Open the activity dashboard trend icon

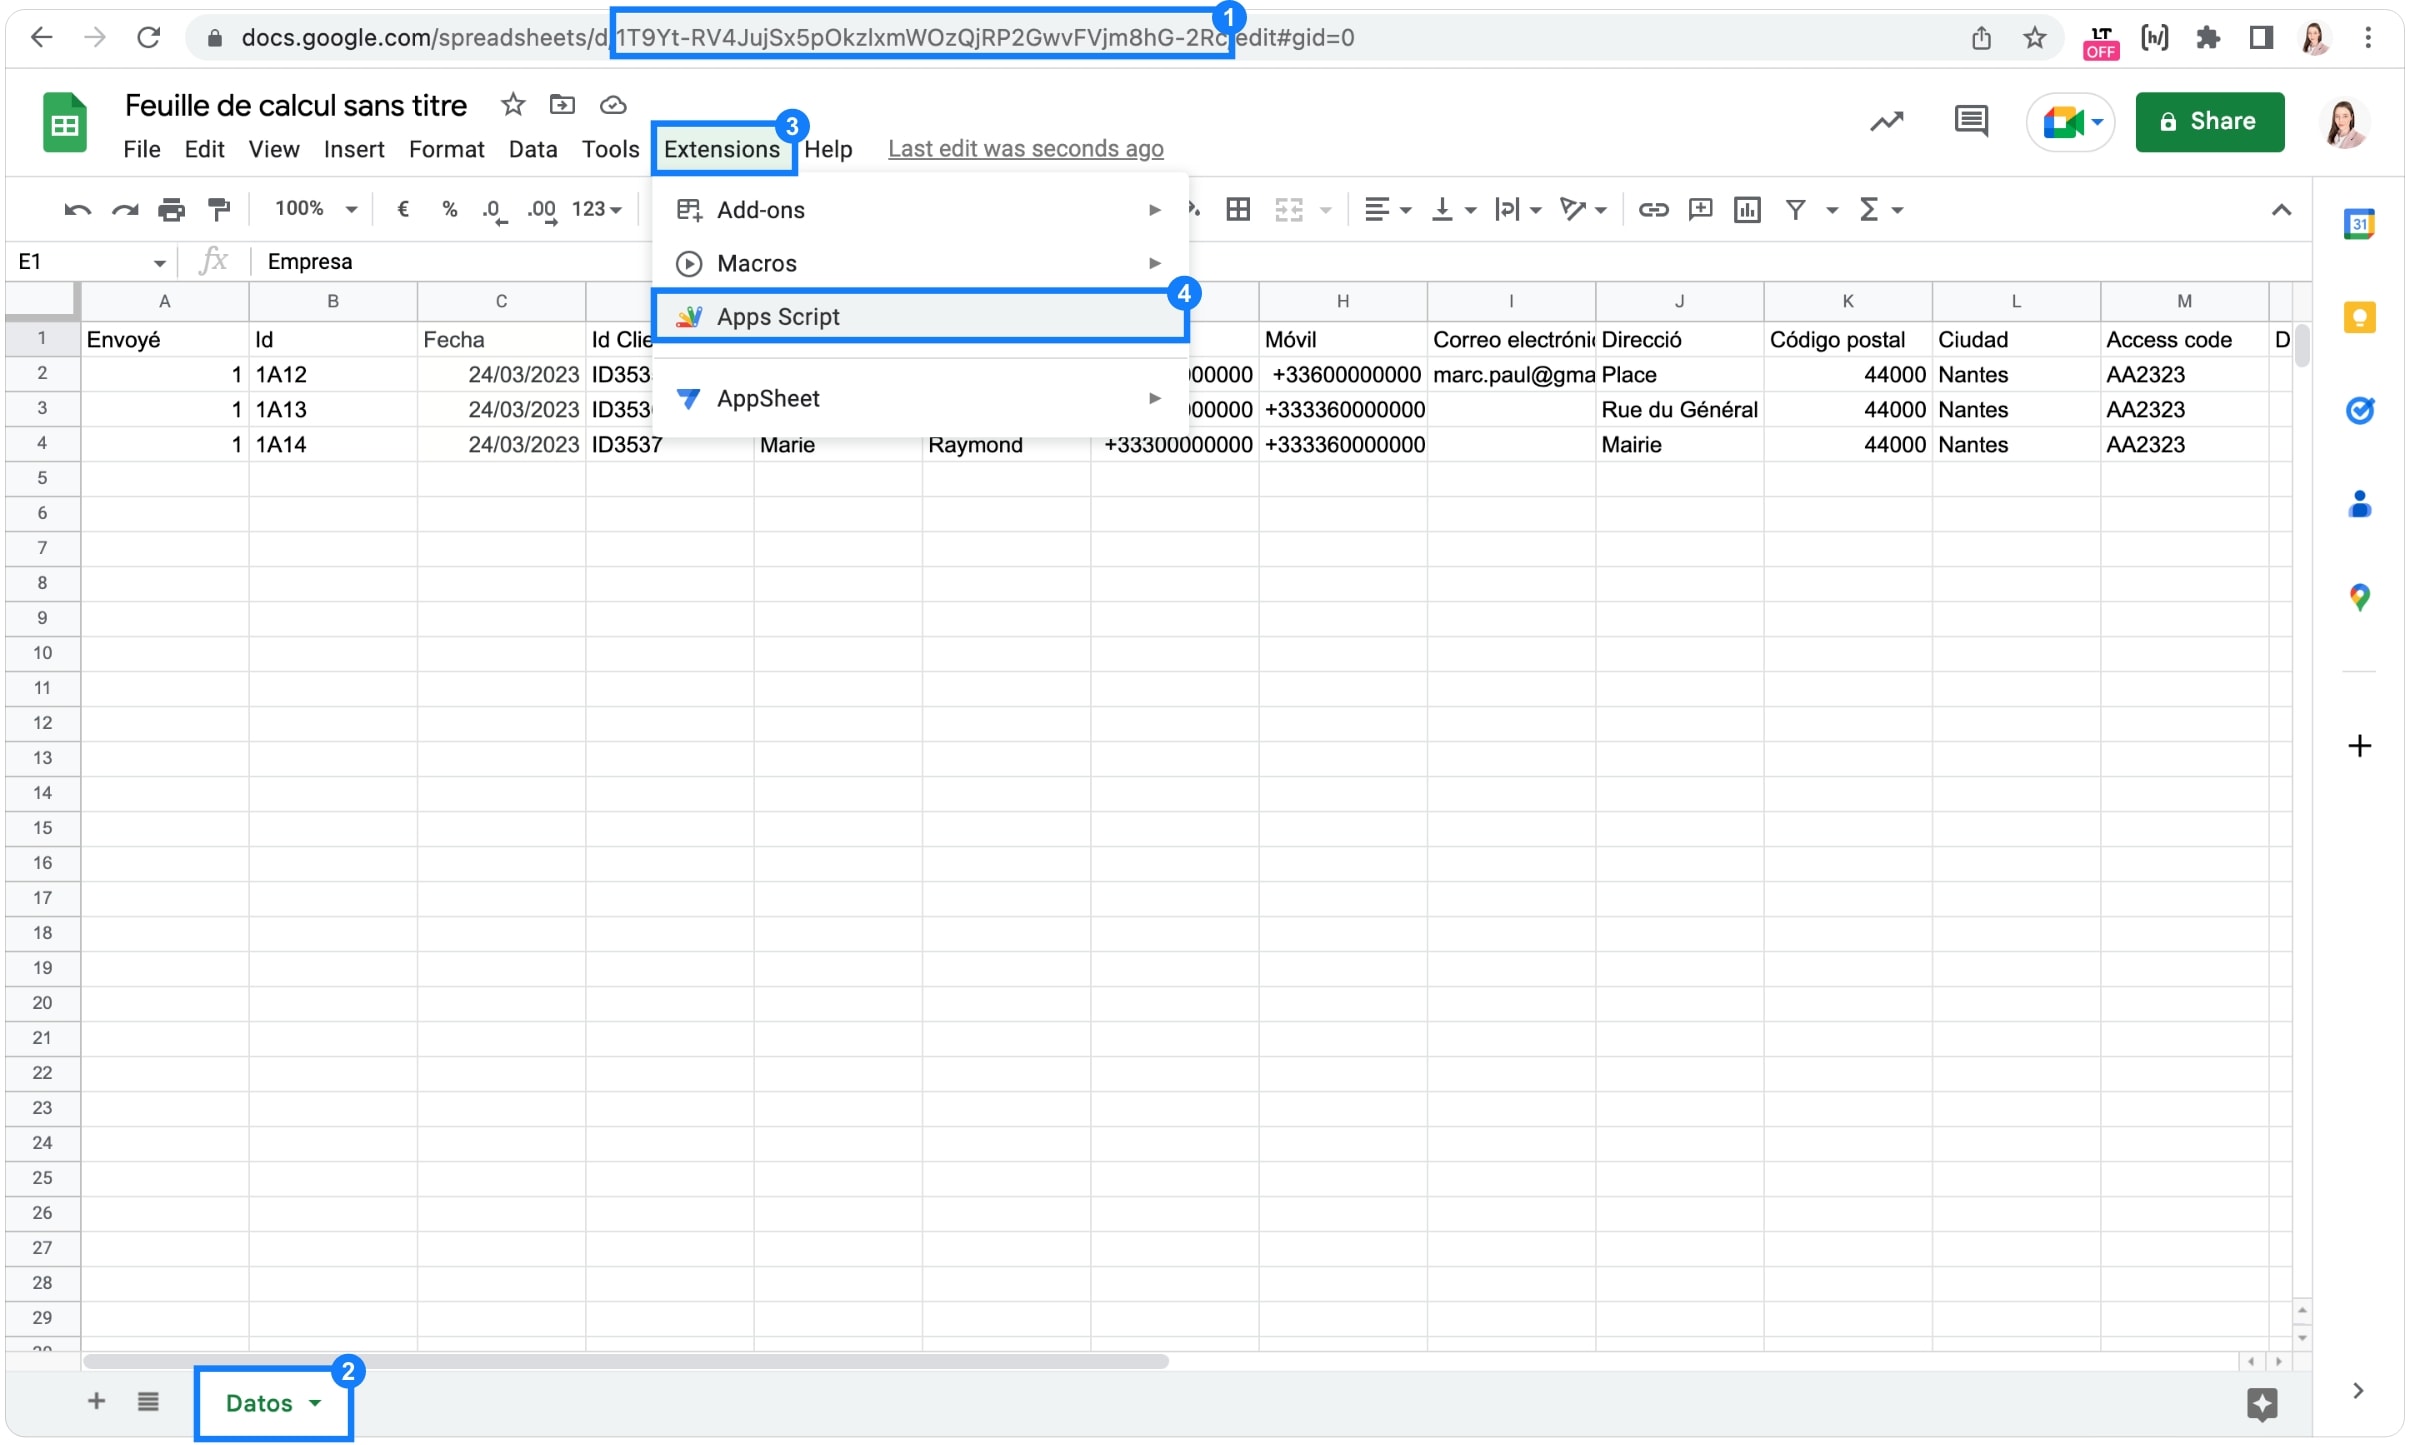[x=1887, y=122]
